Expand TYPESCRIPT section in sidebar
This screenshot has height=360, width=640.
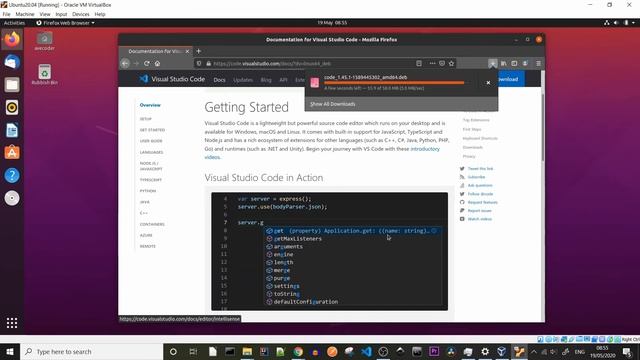(151, 180)
